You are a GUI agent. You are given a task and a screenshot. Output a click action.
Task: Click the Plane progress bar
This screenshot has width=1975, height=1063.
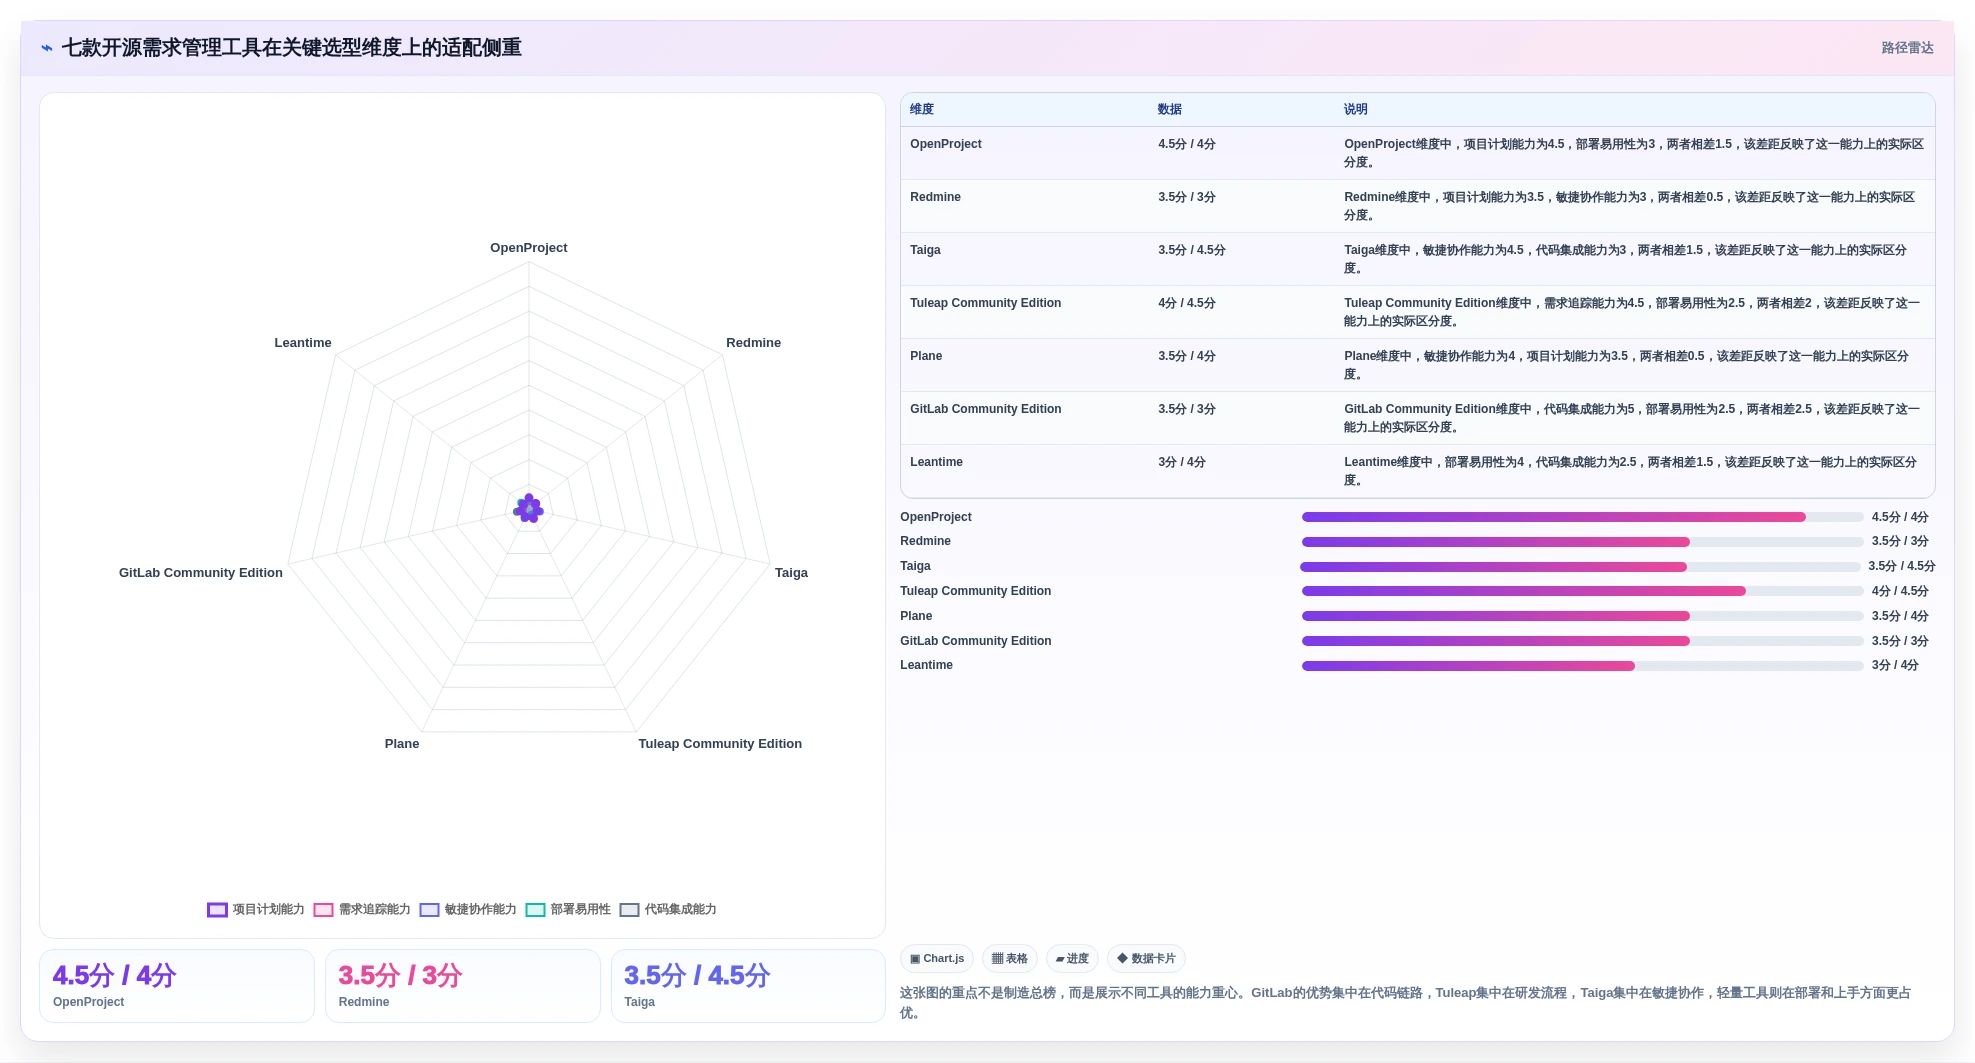point(1582,616)
